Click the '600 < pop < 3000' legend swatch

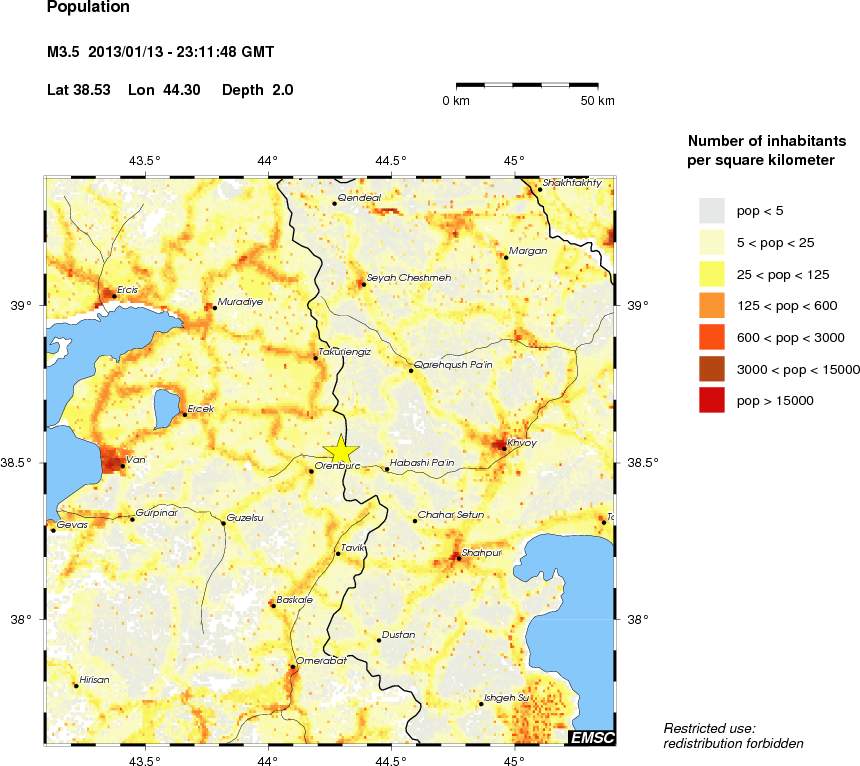(x=711, y=337)
